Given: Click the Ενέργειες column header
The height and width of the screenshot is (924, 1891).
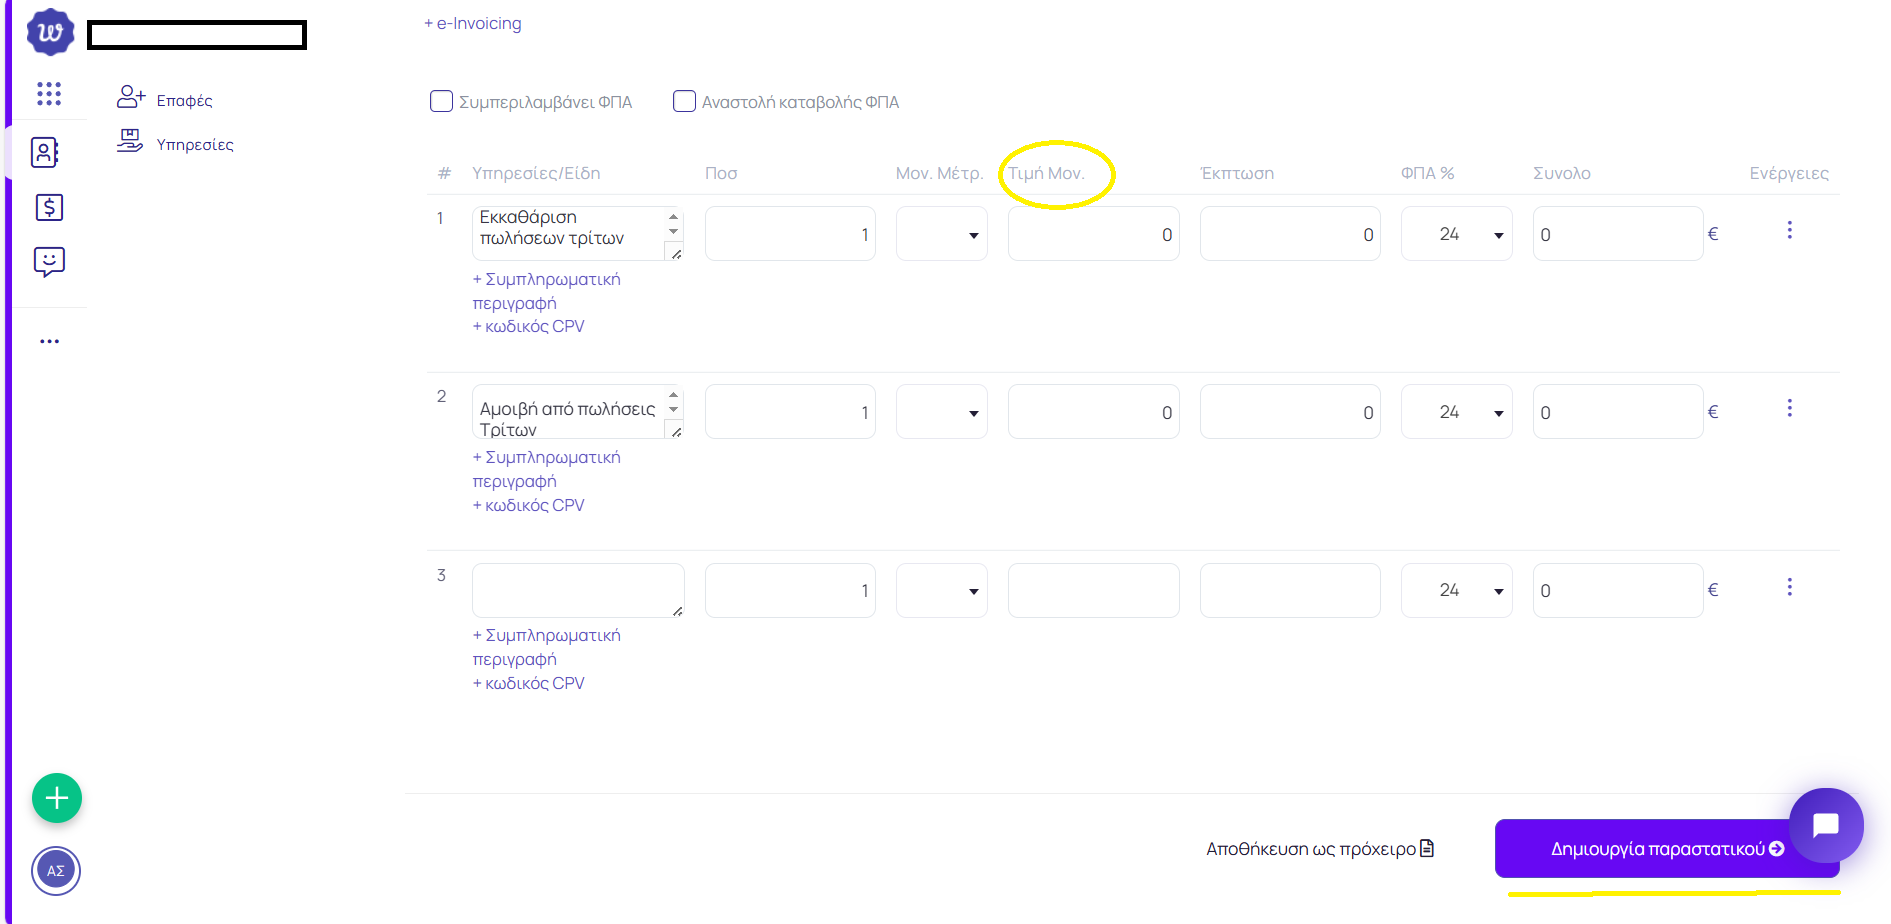Looking at the screenshot, I should pos(1789,173).
